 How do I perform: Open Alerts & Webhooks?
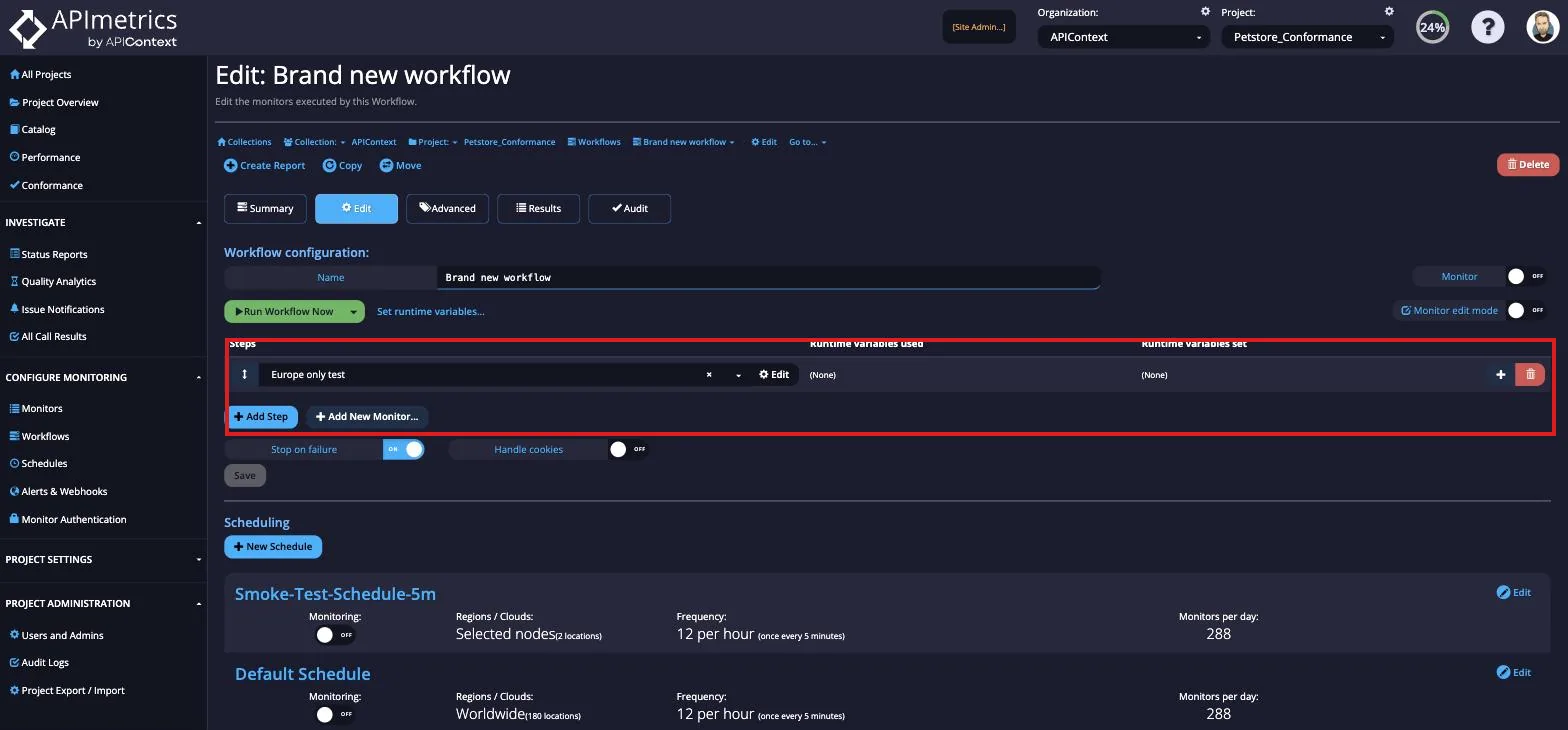click(x=58, y=491)
